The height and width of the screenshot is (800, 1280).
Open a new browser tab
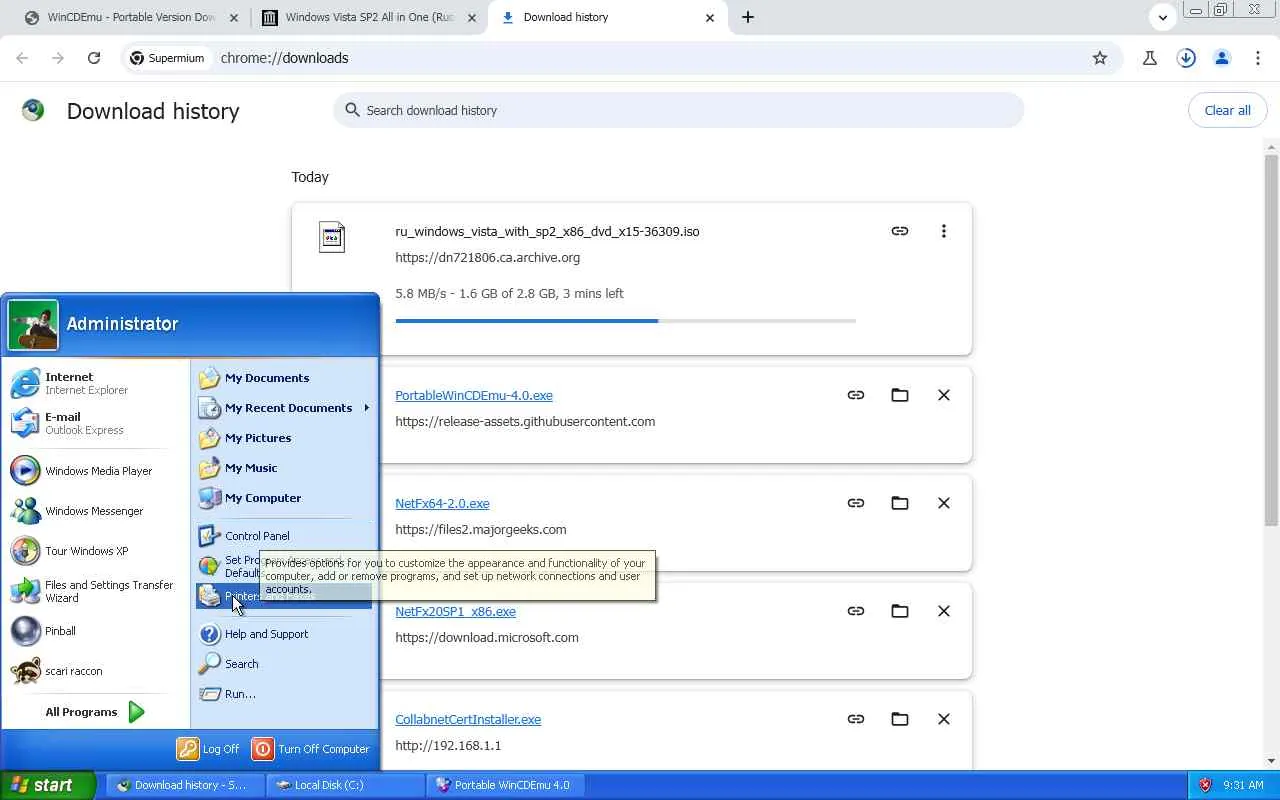(x=748, y=17)
